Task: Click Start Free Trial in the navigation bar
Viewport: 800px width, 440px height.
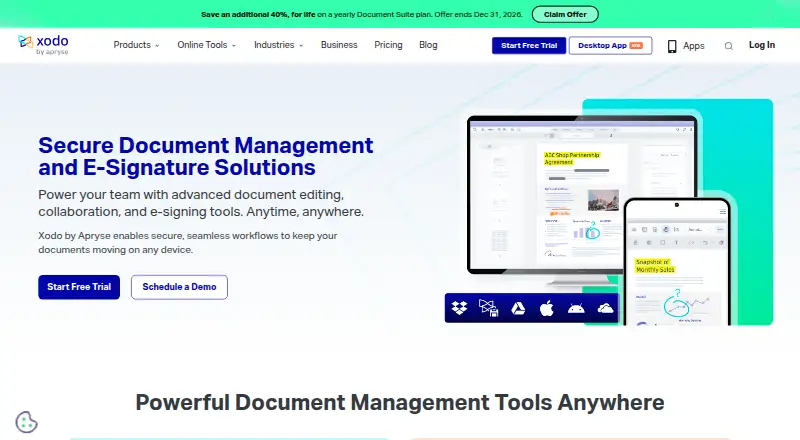Action: coord(529,45)
